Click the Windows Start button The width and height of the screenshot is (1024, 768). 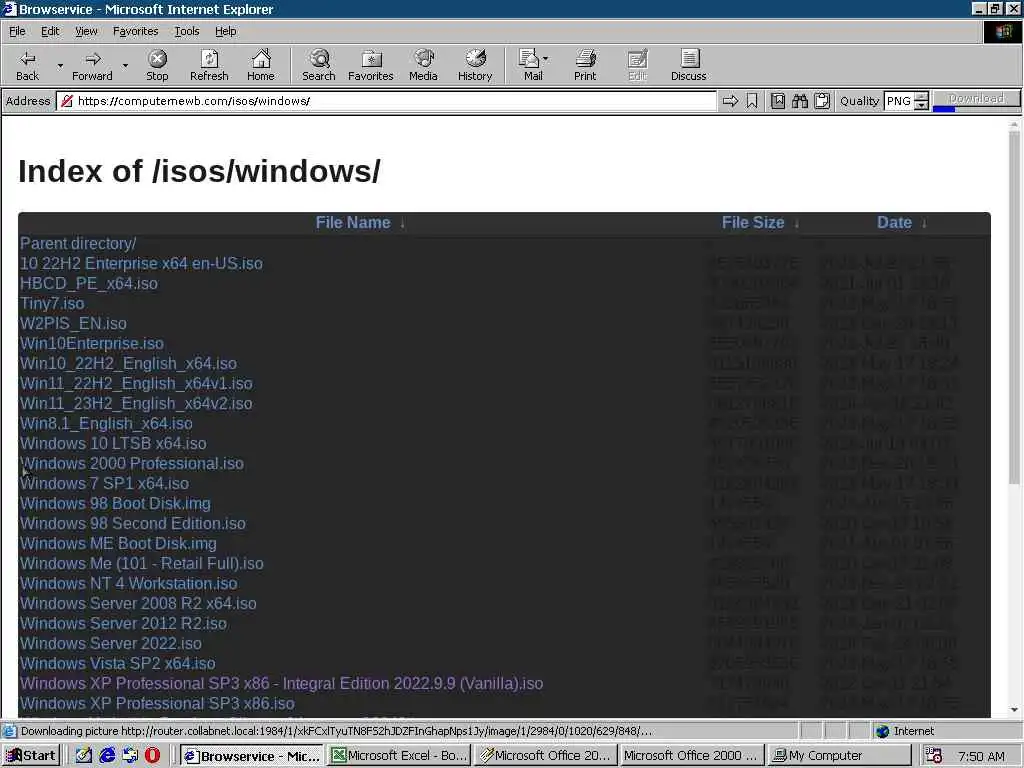tap(31, 756)
